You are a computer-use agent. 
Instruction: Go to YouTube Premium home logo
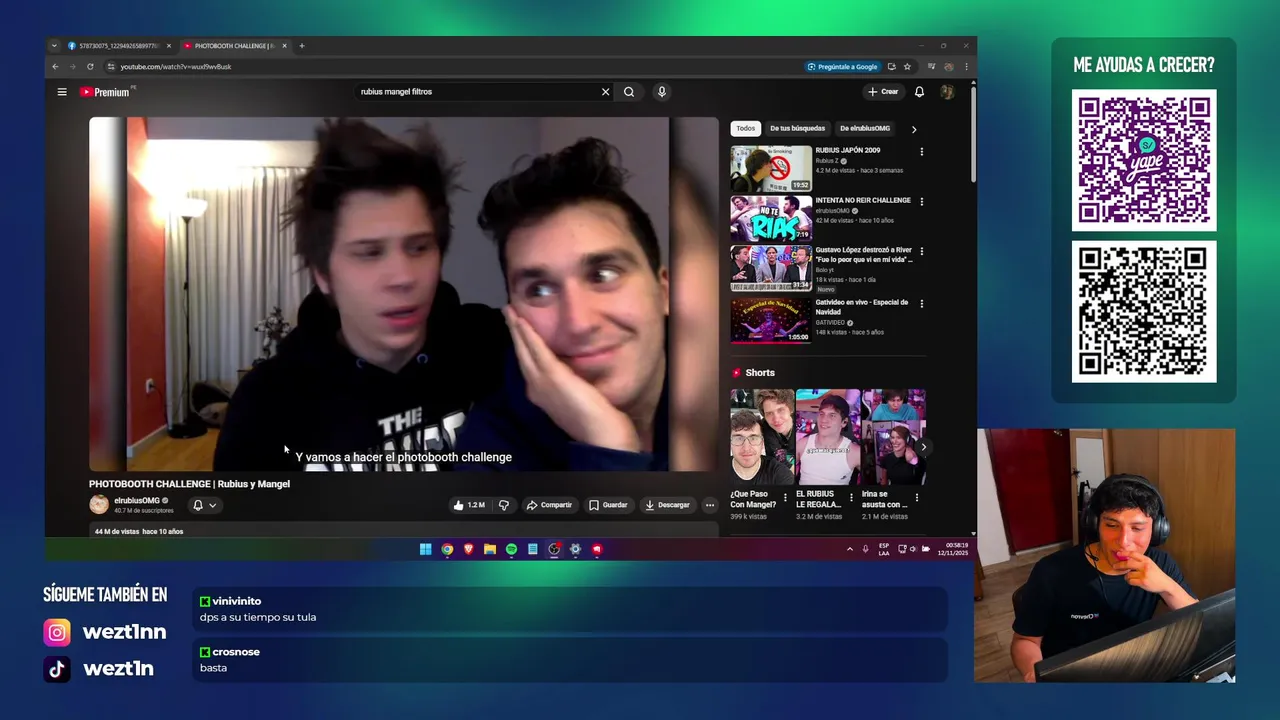point(105,92)
